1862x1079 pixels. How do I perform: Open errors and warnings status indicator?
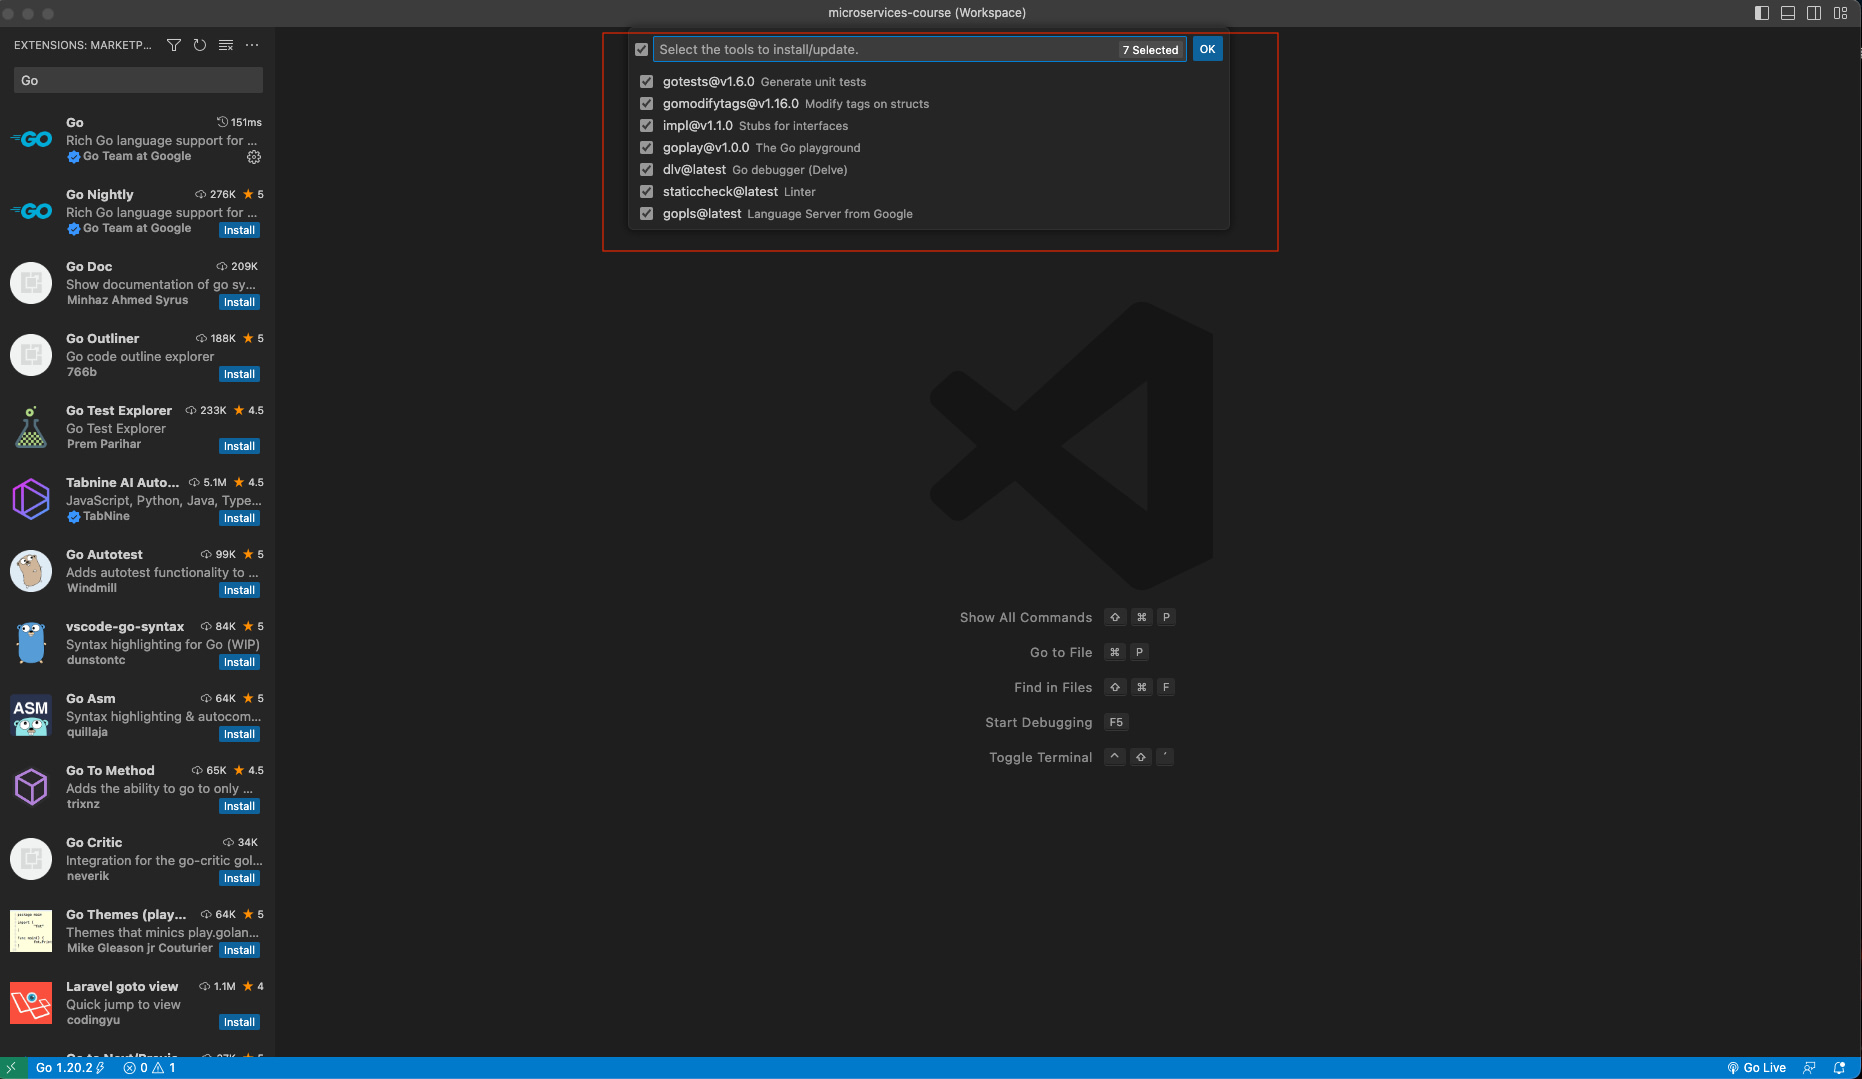click(150, 1068)
